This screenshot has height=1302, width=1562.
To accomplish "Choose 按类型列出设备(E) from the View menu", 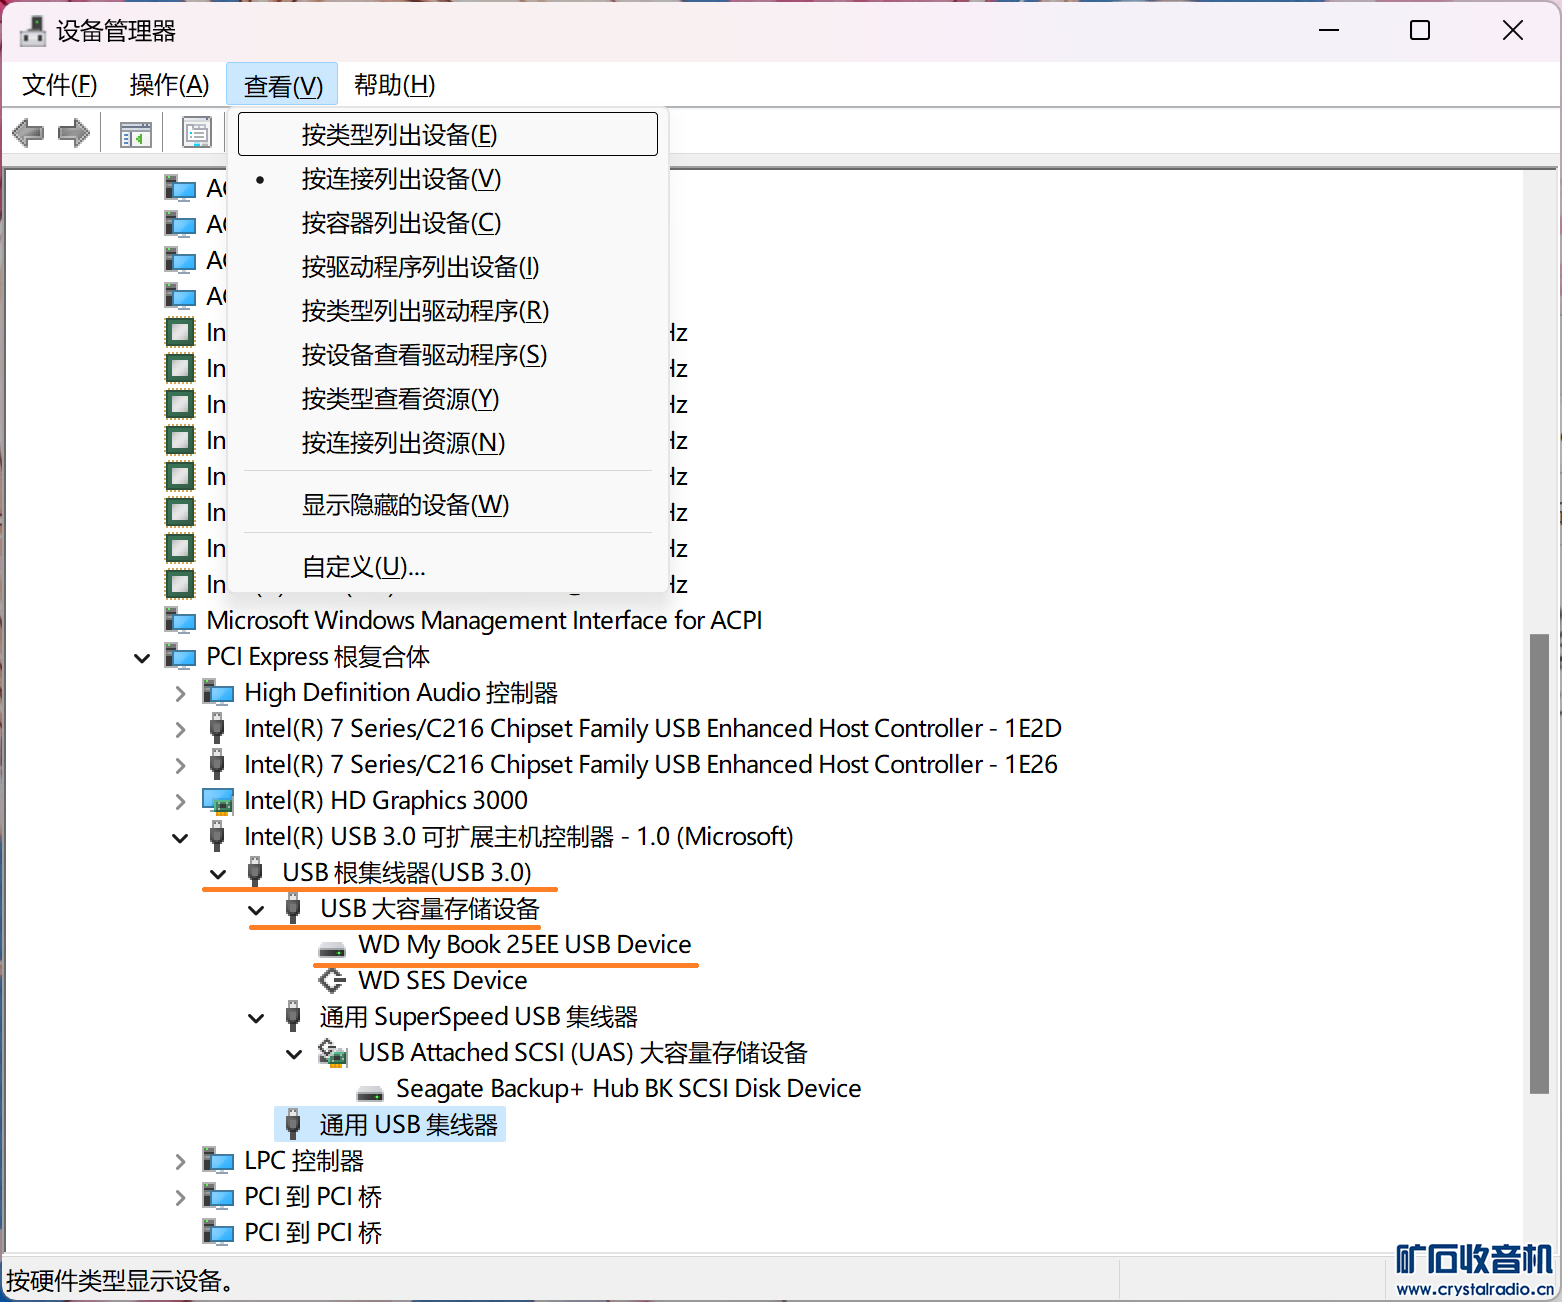I will (448, 134).
